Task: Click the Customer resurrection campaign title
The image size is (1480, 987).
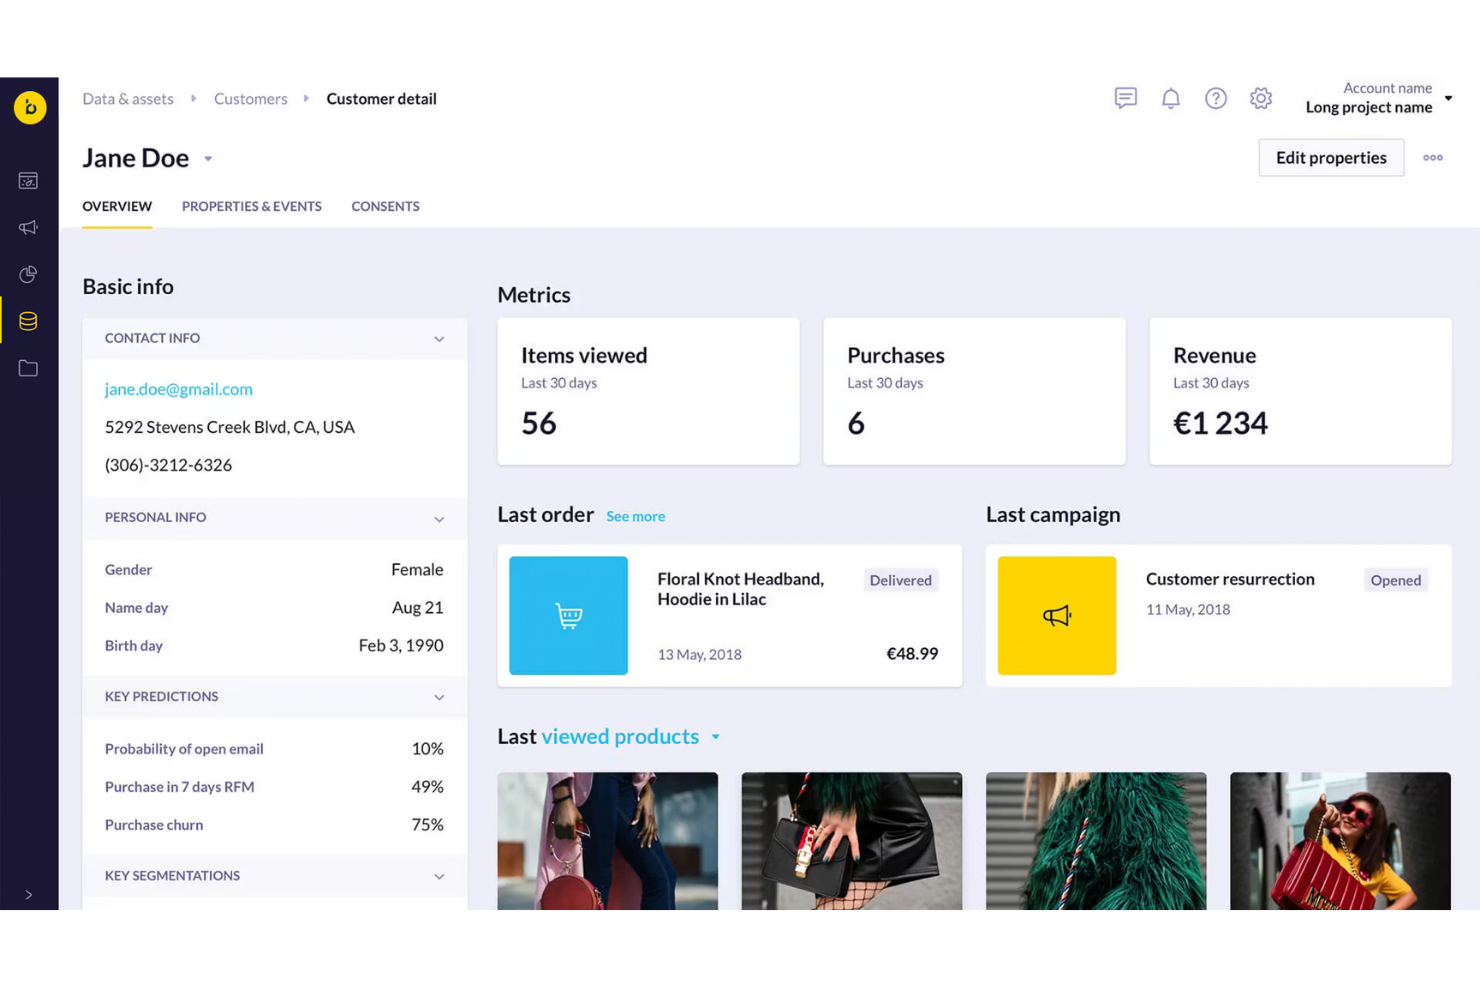Action: pos(1230,579)
